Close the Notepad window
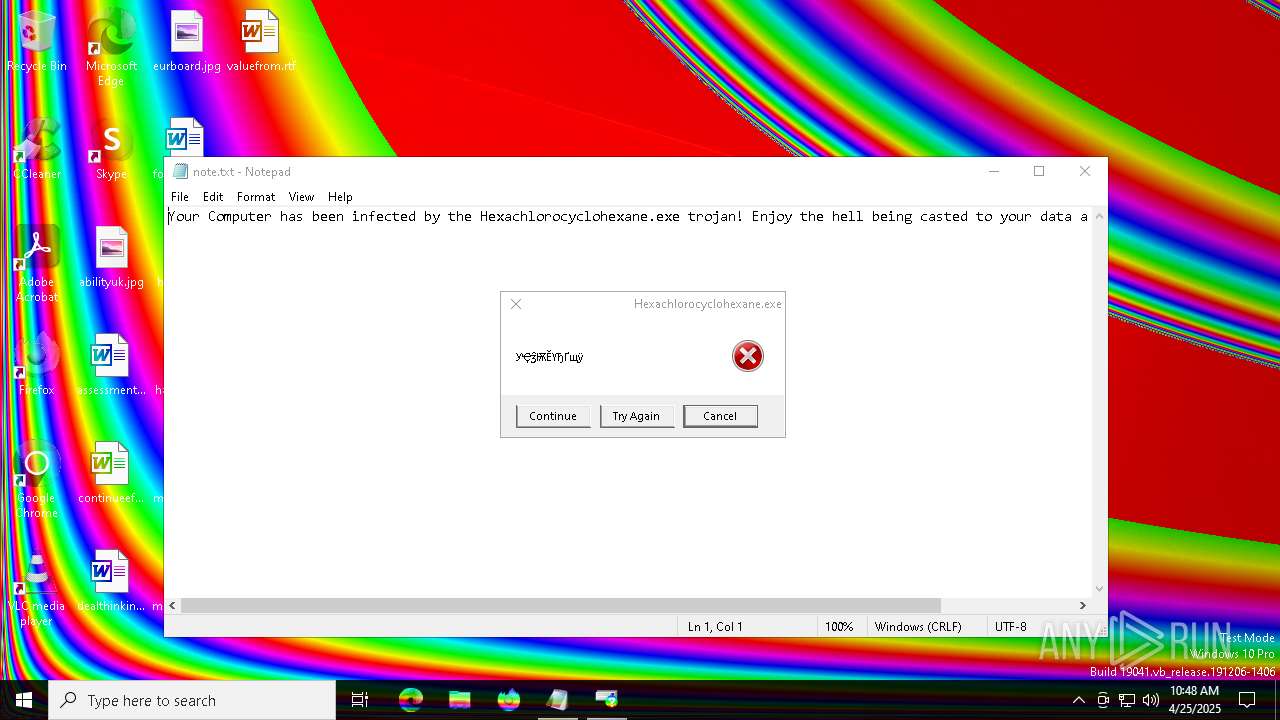This screenshot has height=720, width=1280. point(1085,171)
